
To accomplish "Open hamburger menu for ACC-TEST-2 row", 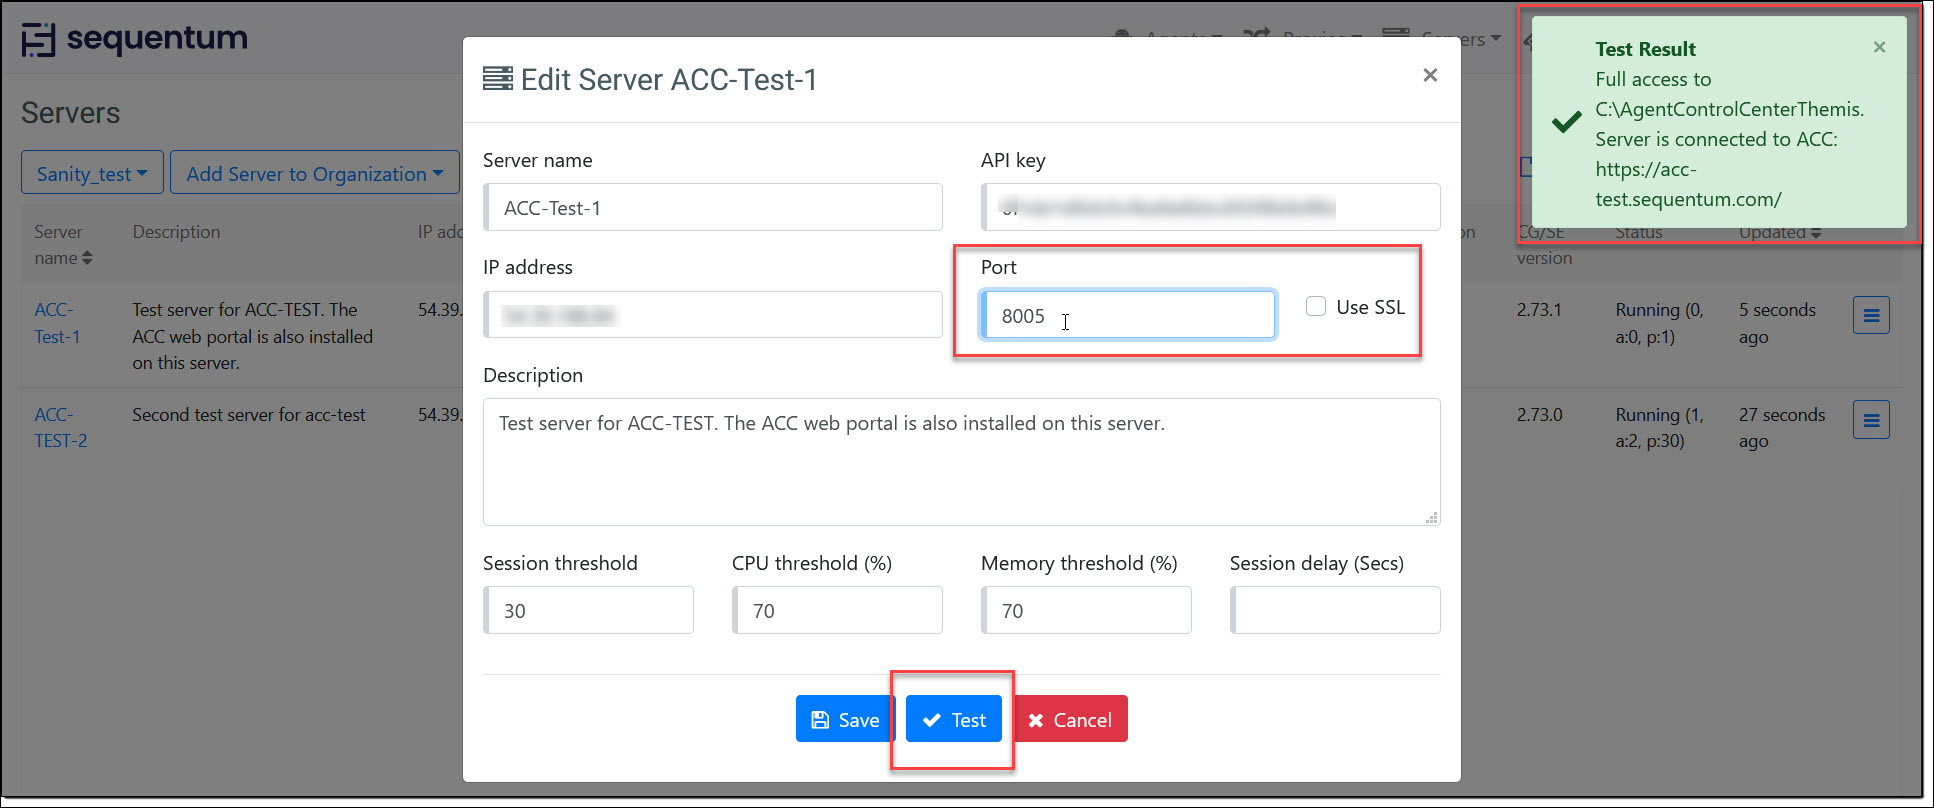I will pyautogui.click(x=1870, y=420).
